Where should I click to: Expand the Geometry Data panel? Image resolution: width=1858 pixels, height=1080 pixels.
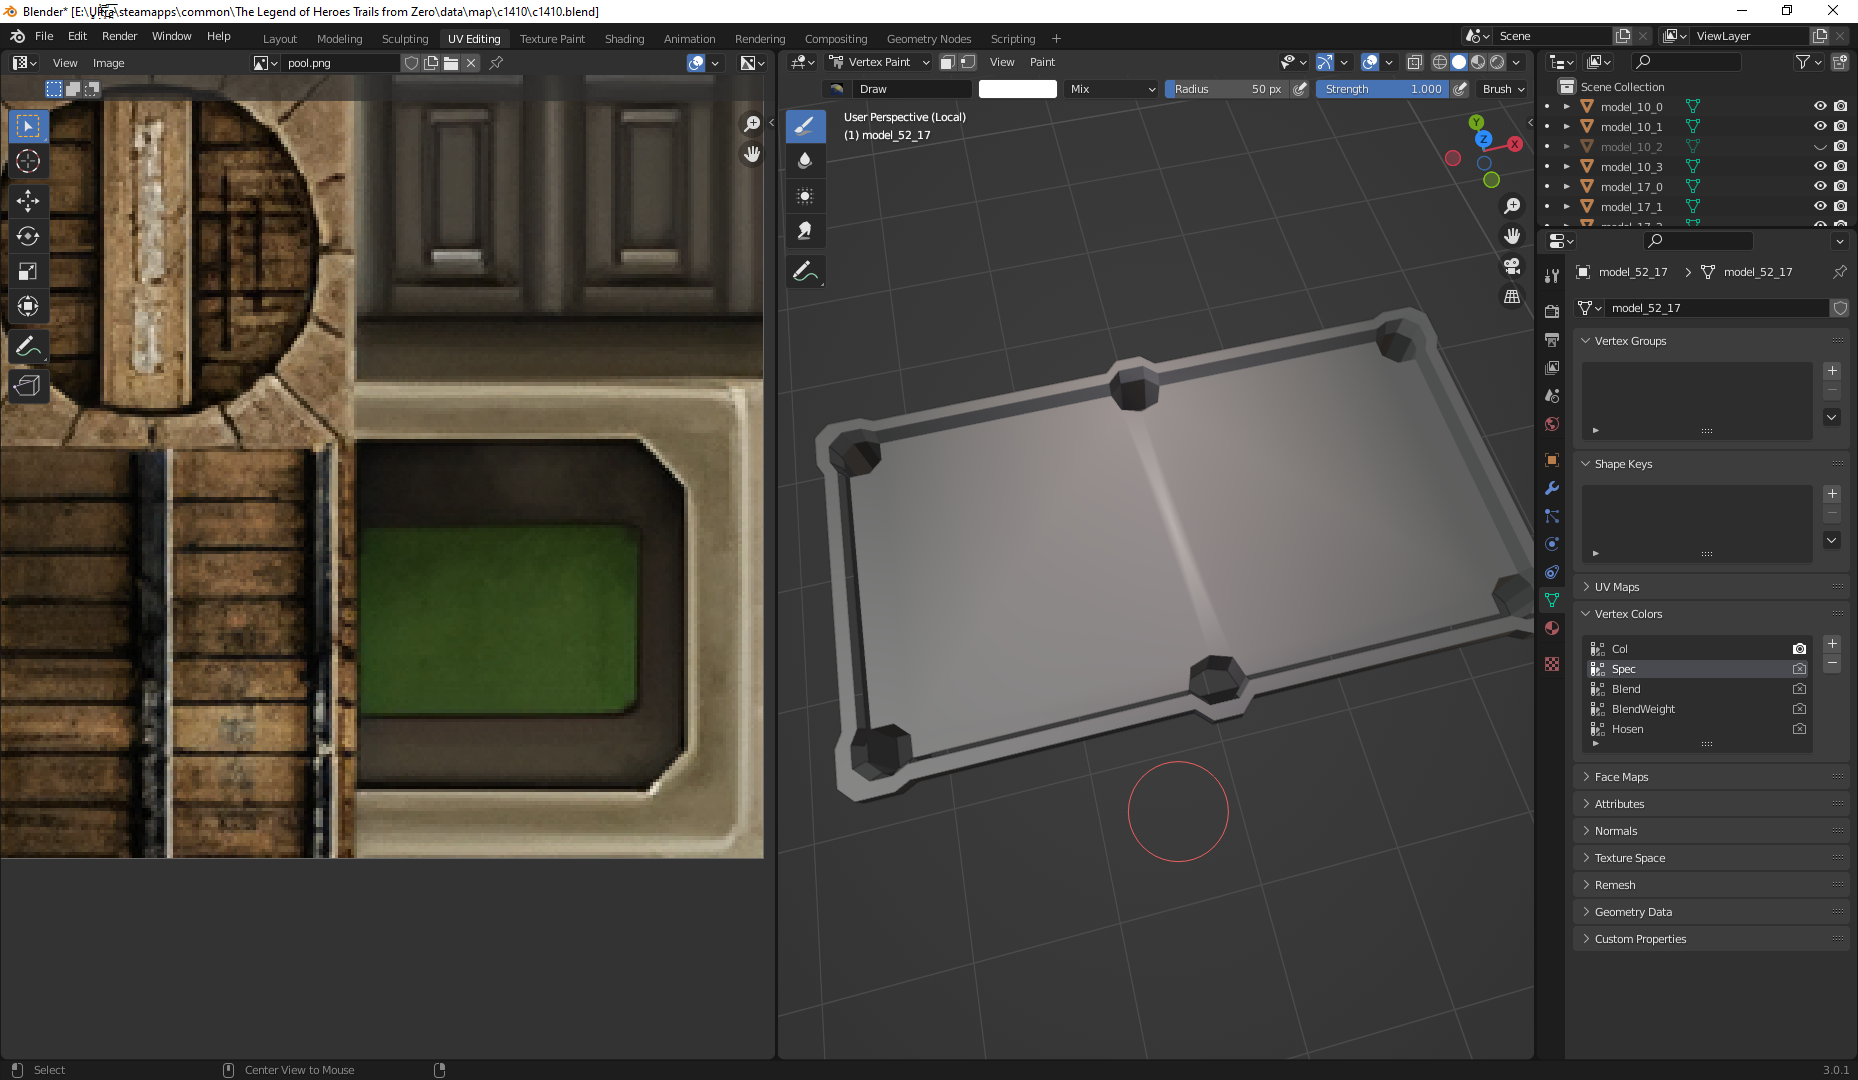coord(1710,912)
